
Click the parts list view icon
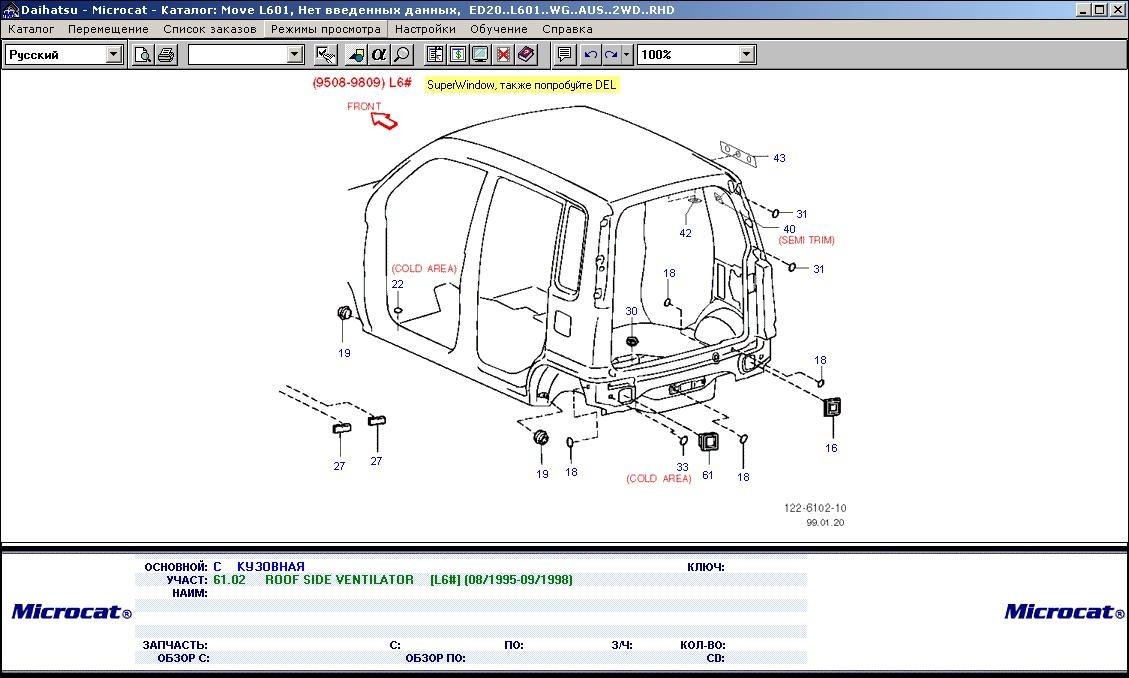tap(435, 55)
